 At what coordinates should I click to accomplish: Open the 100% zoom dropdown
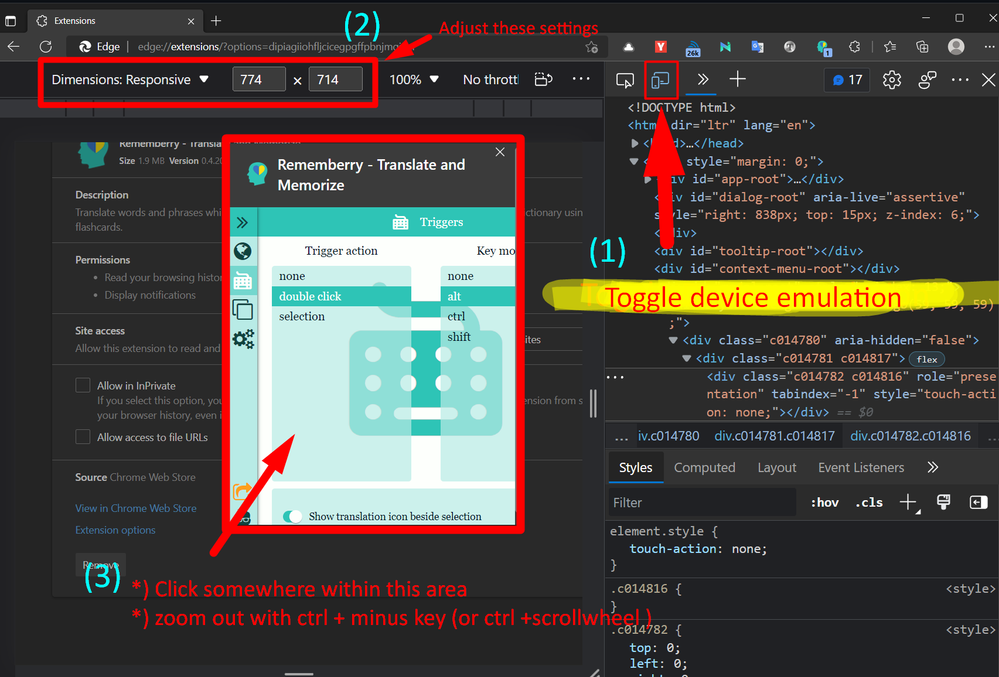pyautogui.click(x=414, y=80)
